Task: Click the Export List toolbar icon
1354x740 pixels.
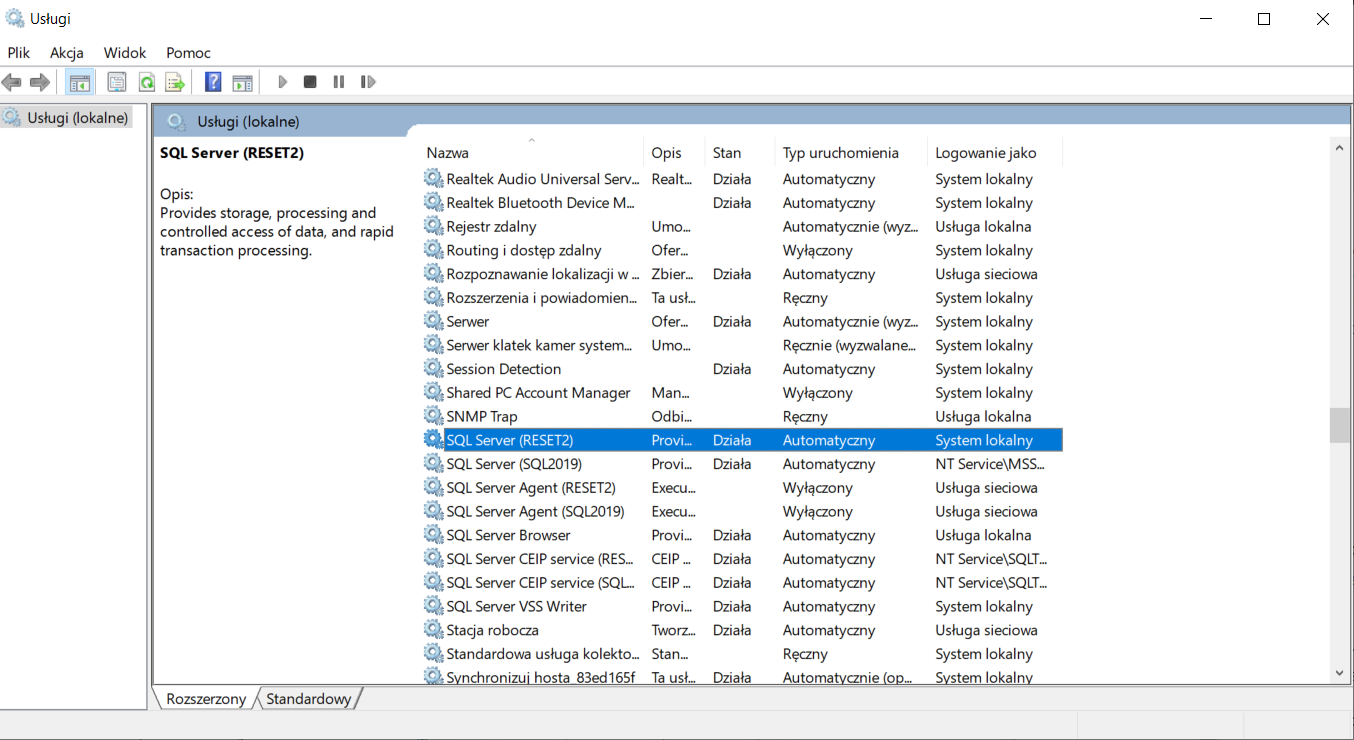Action: point(175,82)
